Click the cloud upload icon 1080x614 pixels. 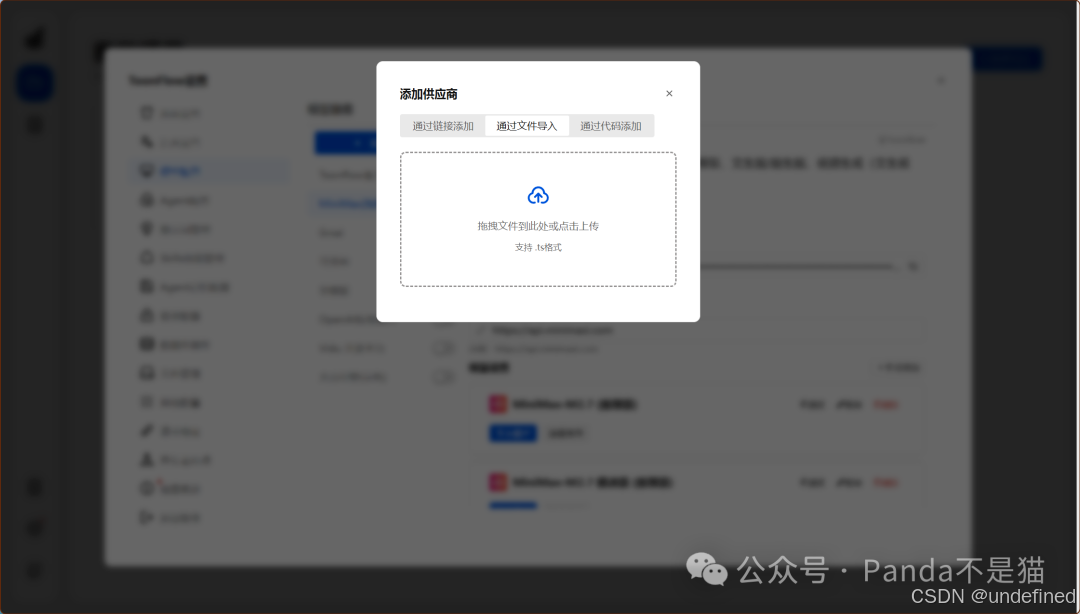(538, 196)
